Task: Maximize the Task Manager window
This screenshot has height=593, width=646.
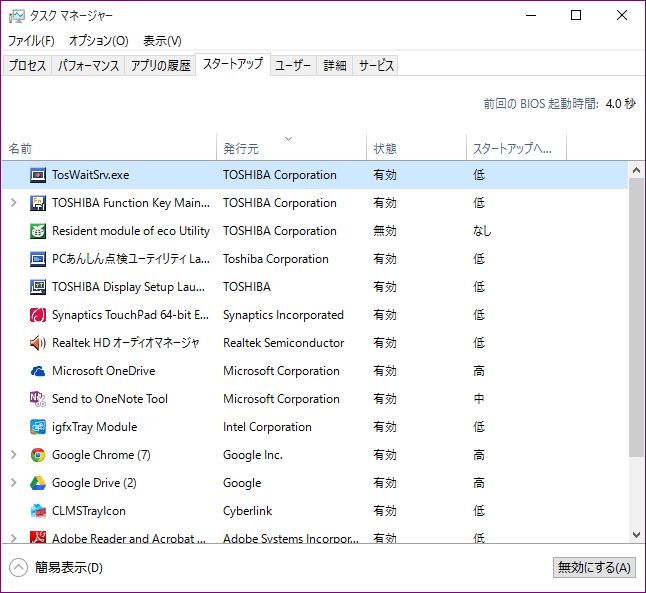Action: tap(576, 16)
